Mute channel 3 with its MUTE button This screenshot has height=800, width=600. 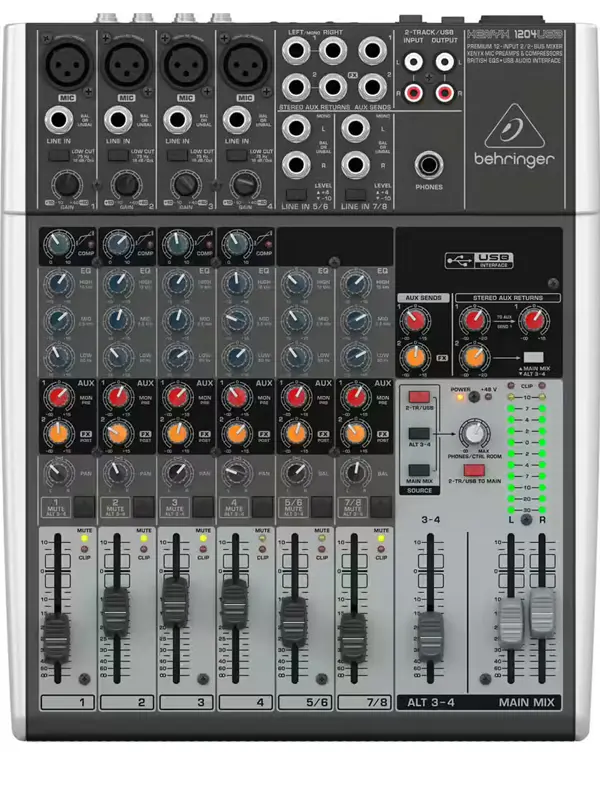point(203,507)
